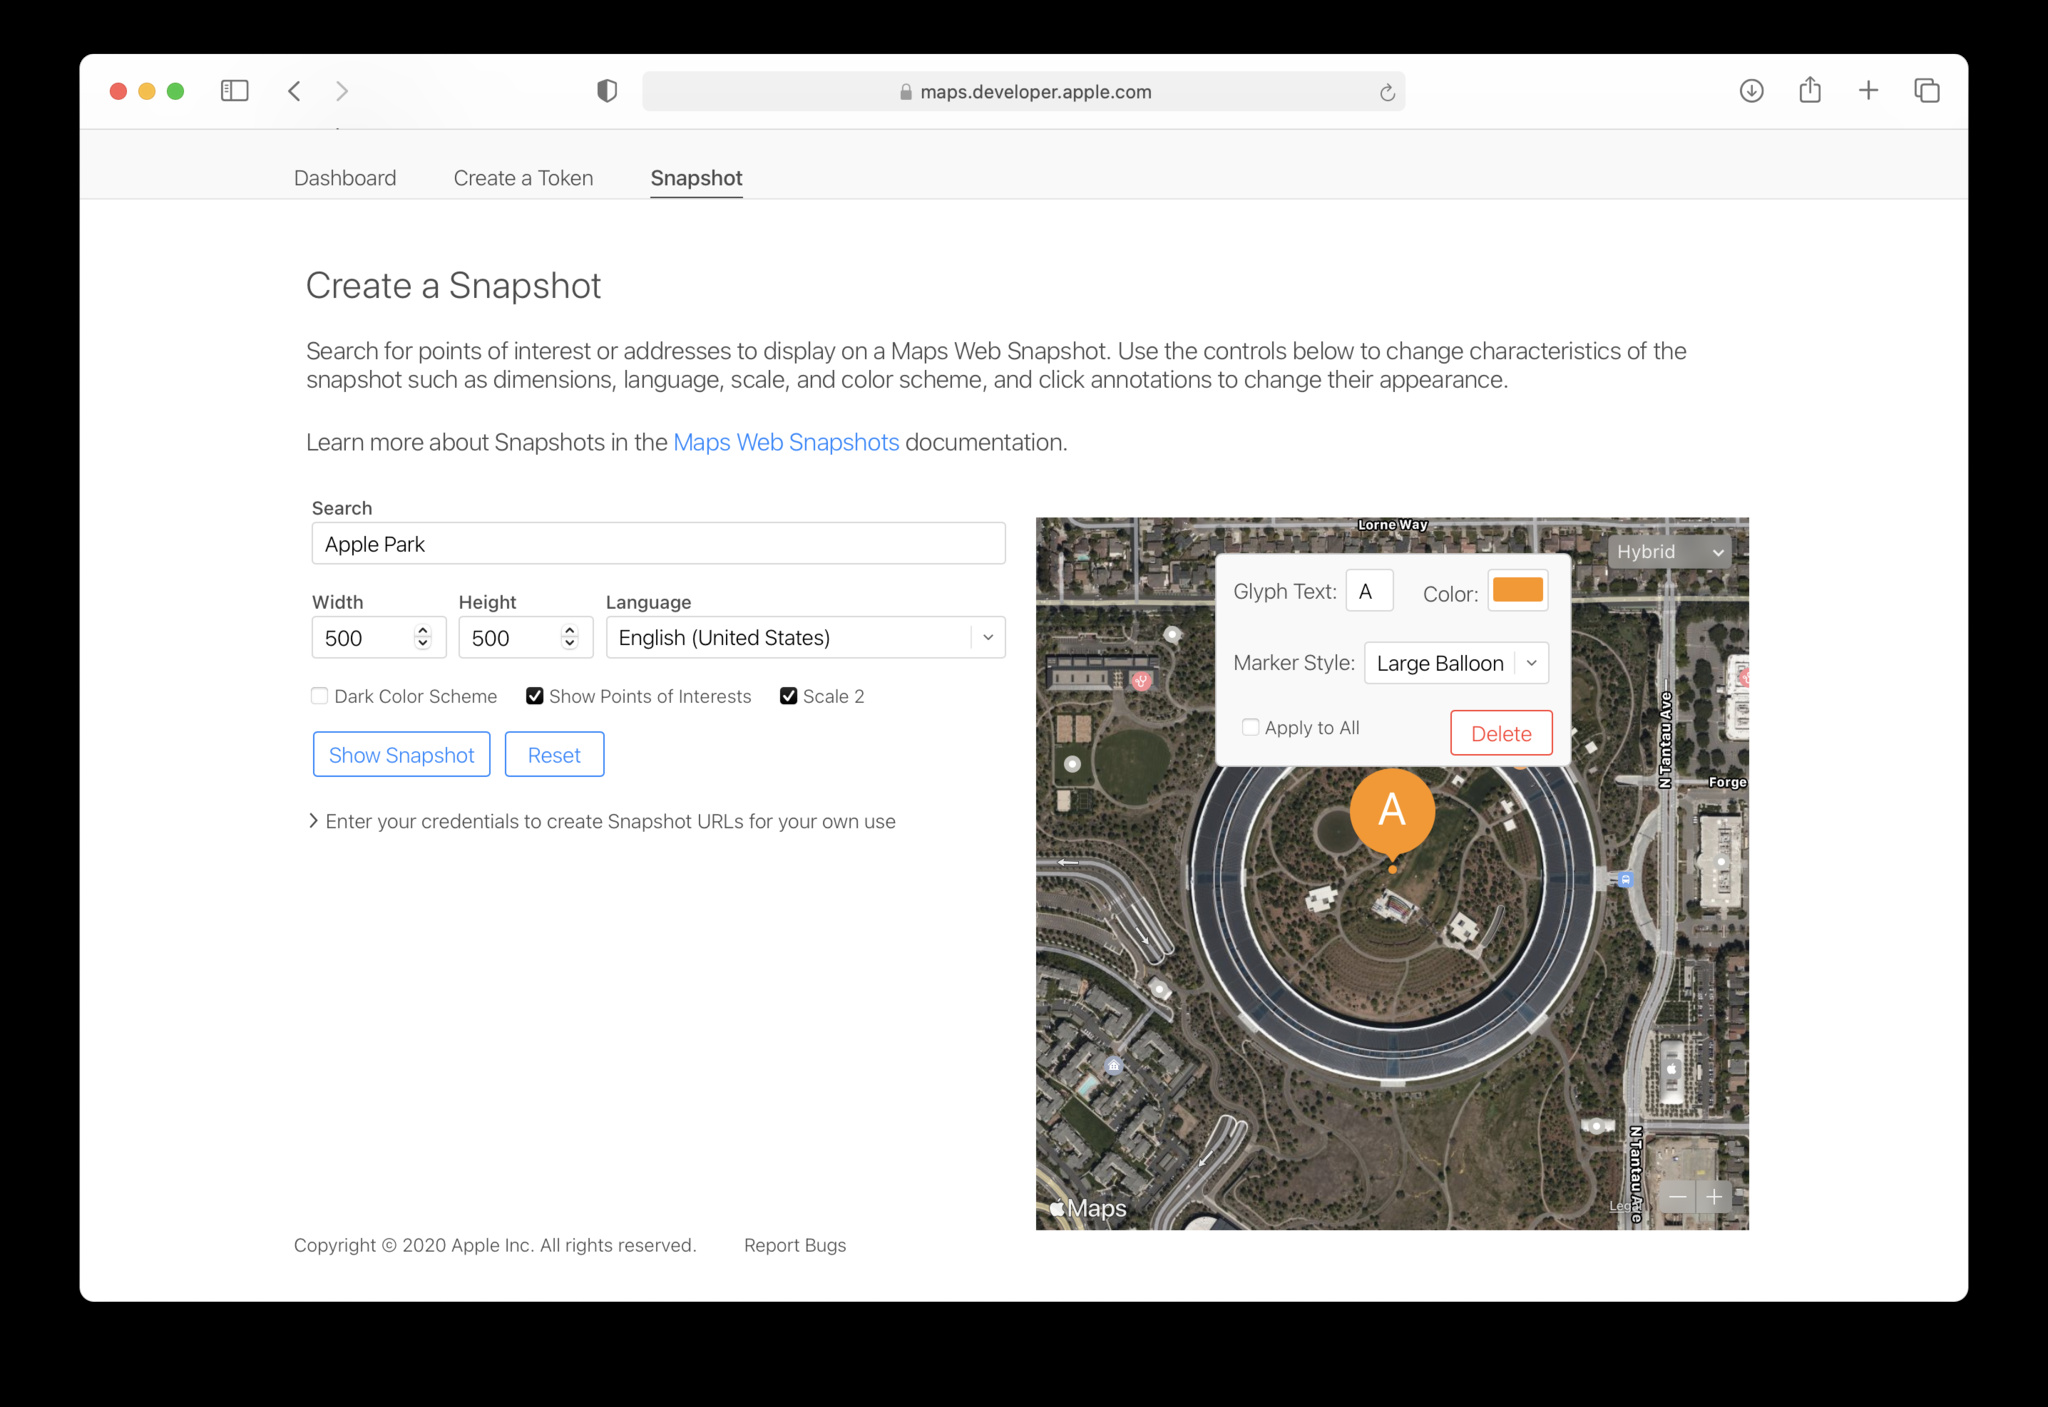Delete the selected marker
The height and width of the screenshot is (1407, 2048).
pyautogui.click(x=1501, y=733)
